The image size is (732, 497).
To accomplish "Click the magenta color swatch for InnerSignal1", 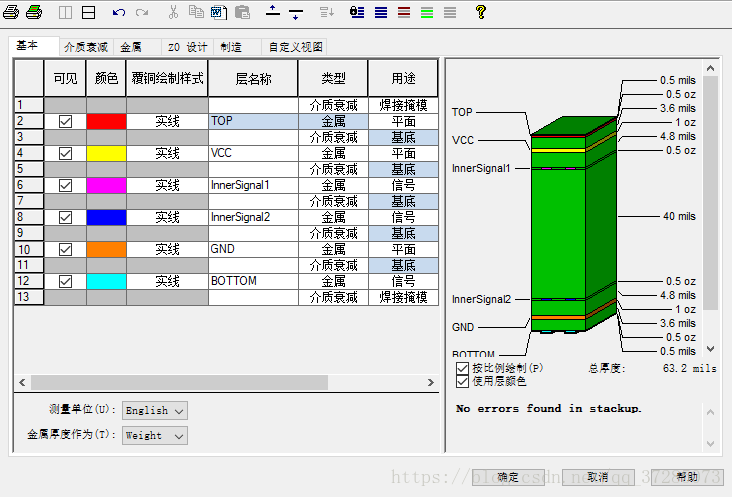I will click(106, 186).
